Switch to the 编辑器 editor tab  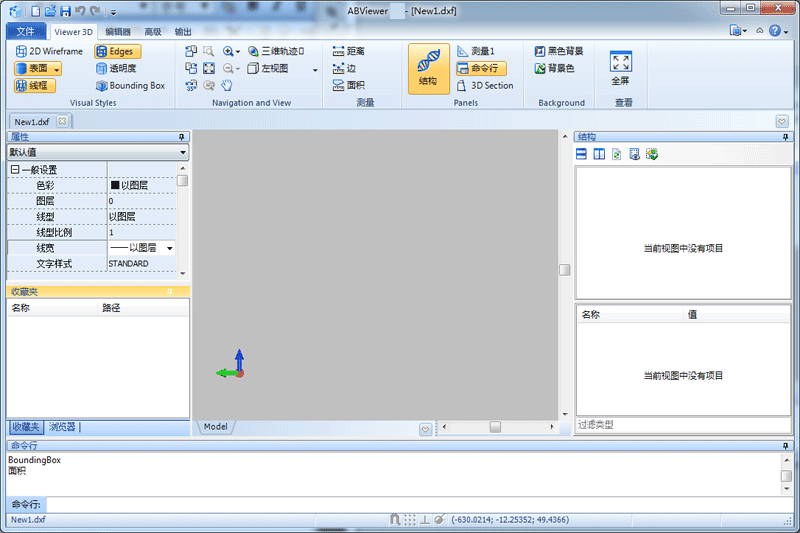(x=118, y=32)
